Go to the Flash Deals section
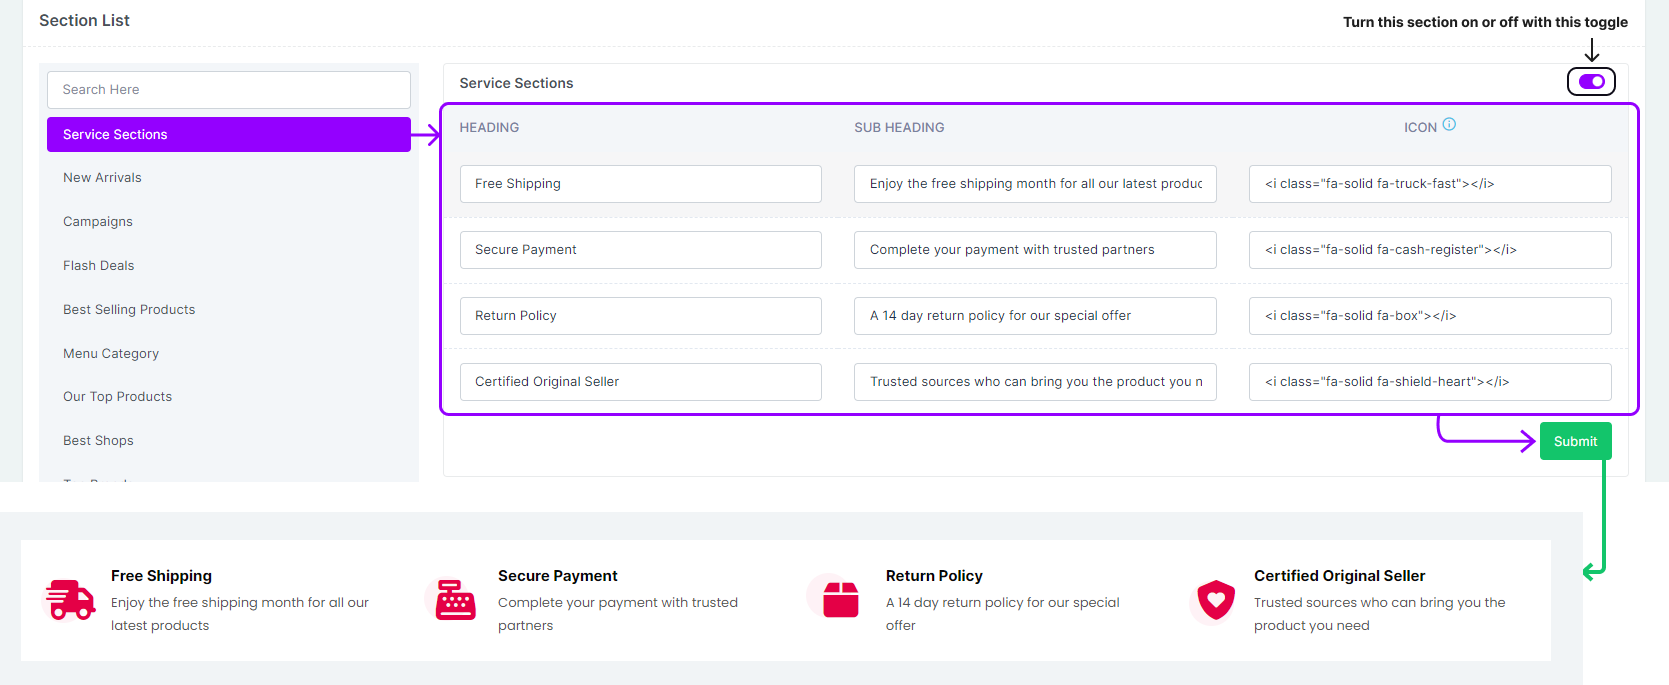Viewport: 1669px width, 685px height. pyautogui.click(x=99, y=266)
